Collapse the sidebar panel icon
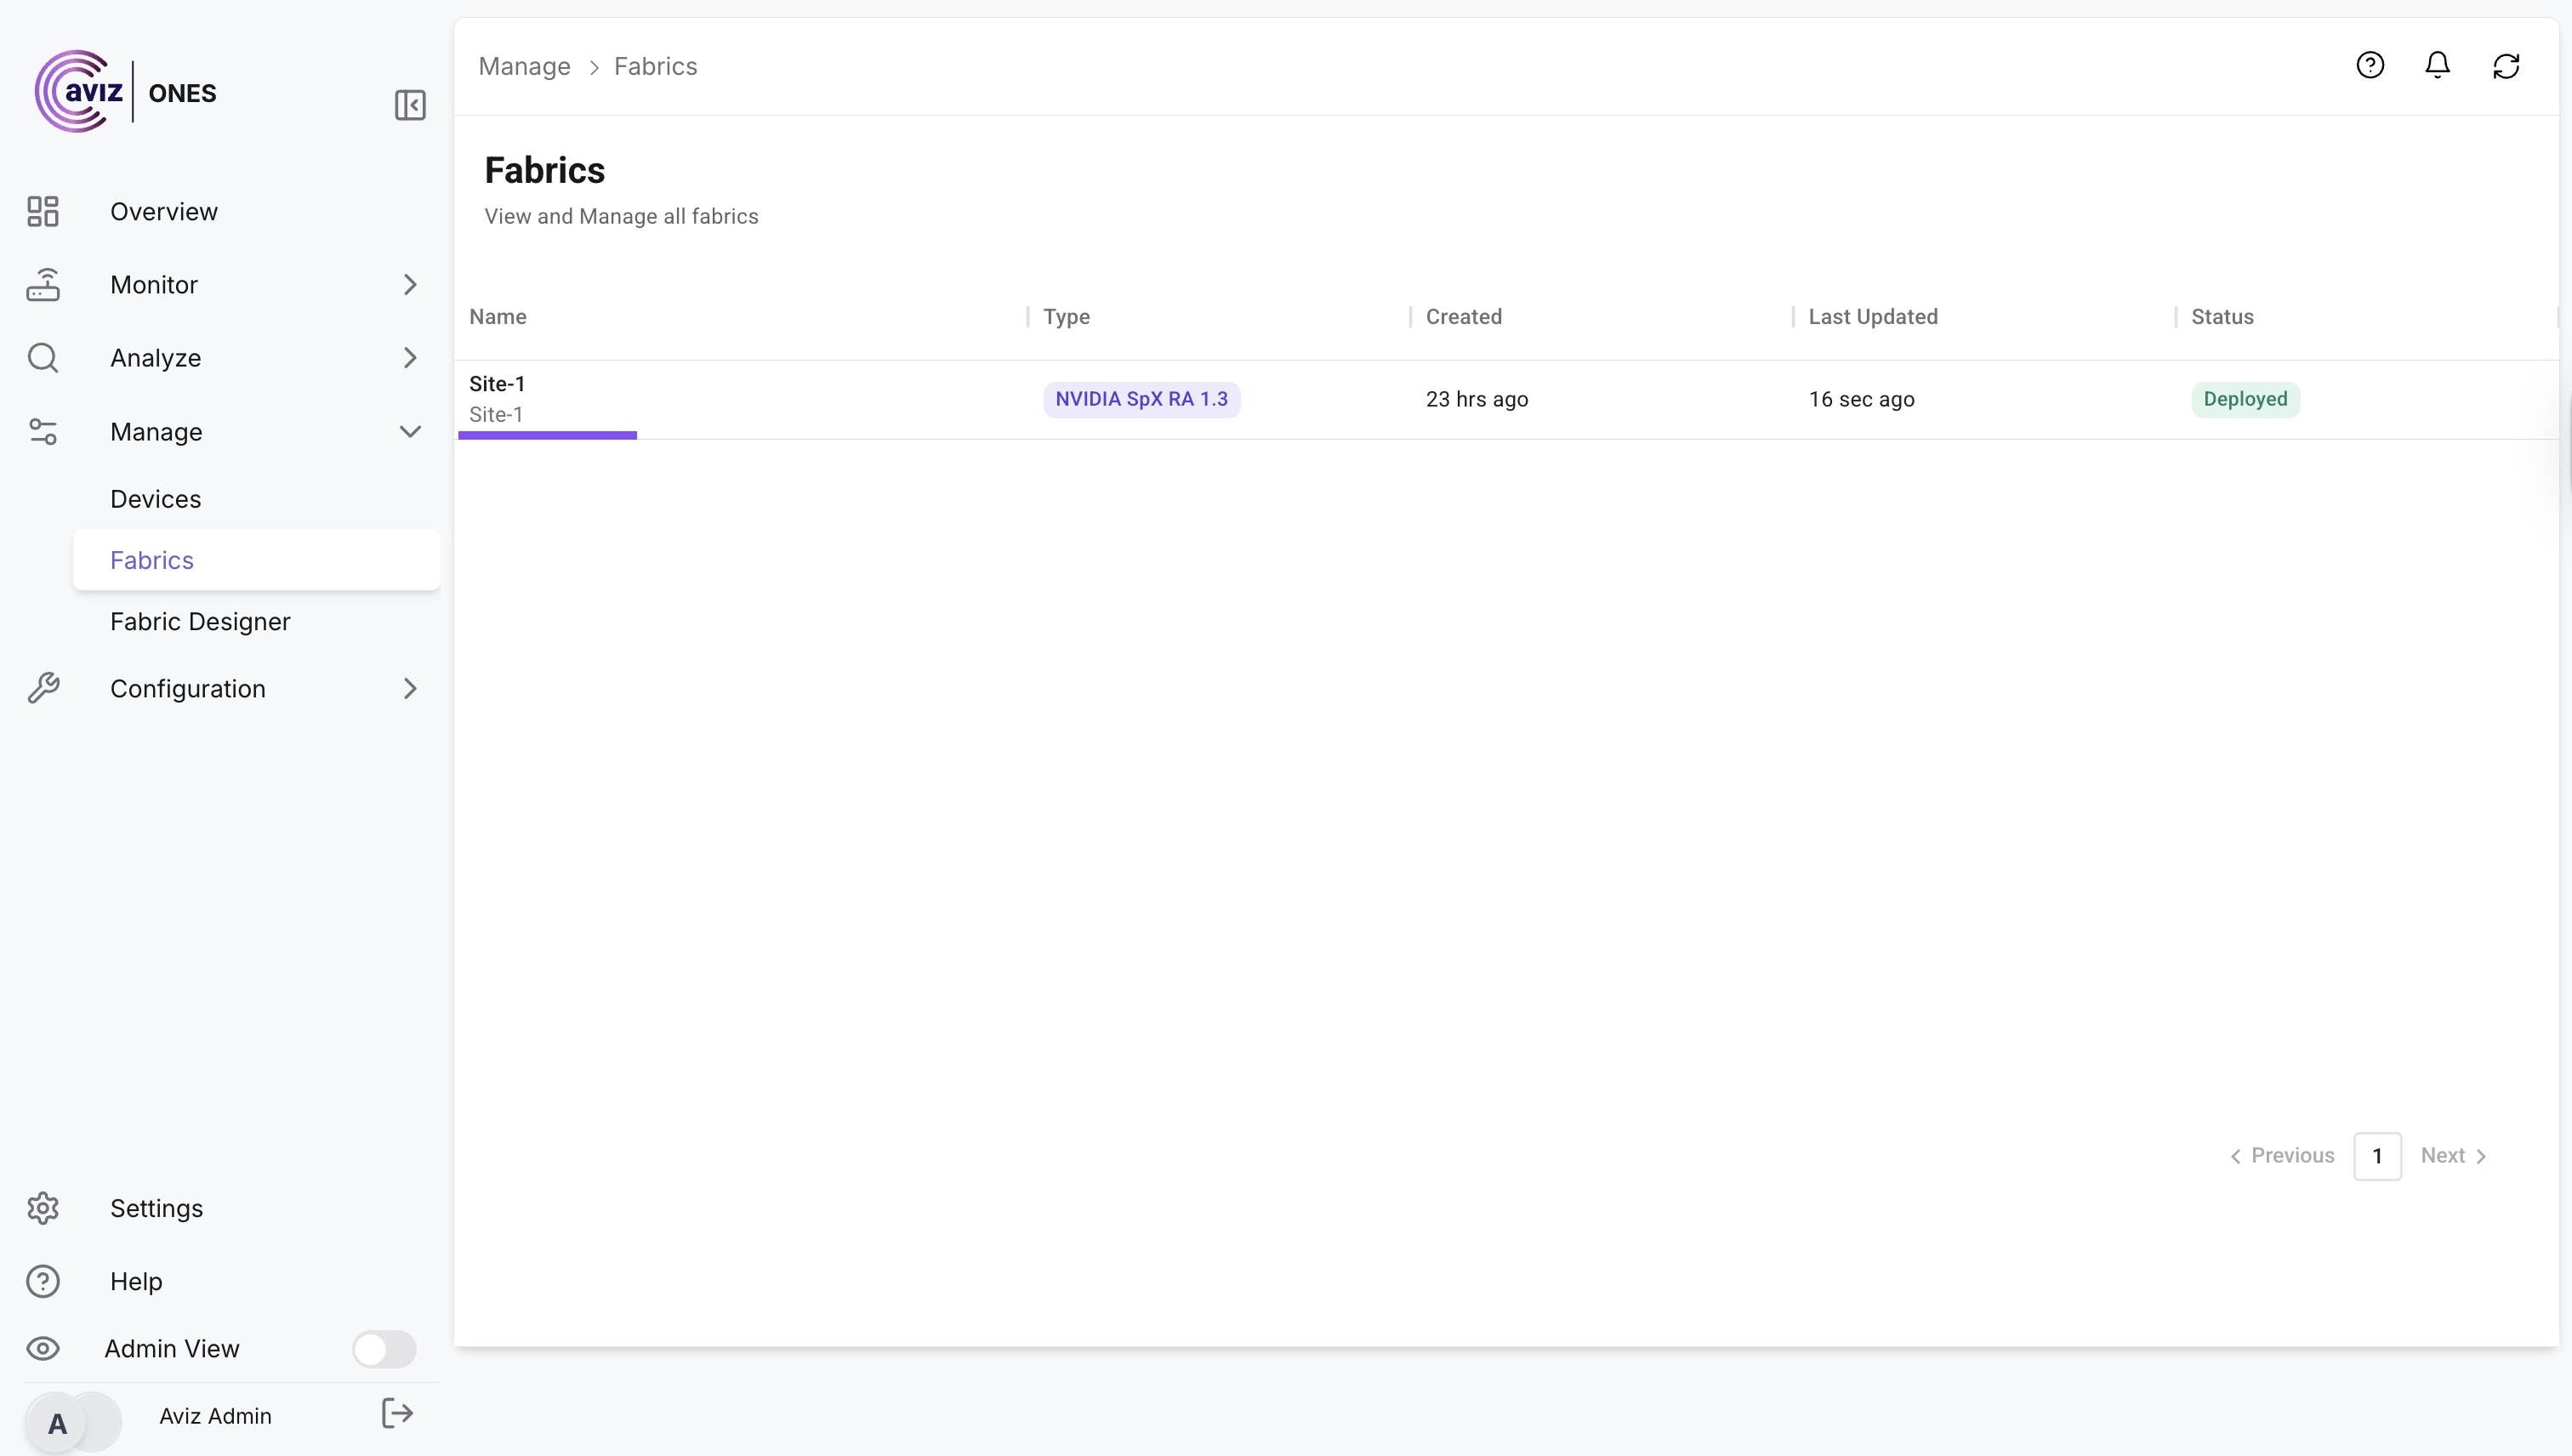The width and height of the screenshot is (2572, 1456). pyautogui.click(x=410, y=105)
